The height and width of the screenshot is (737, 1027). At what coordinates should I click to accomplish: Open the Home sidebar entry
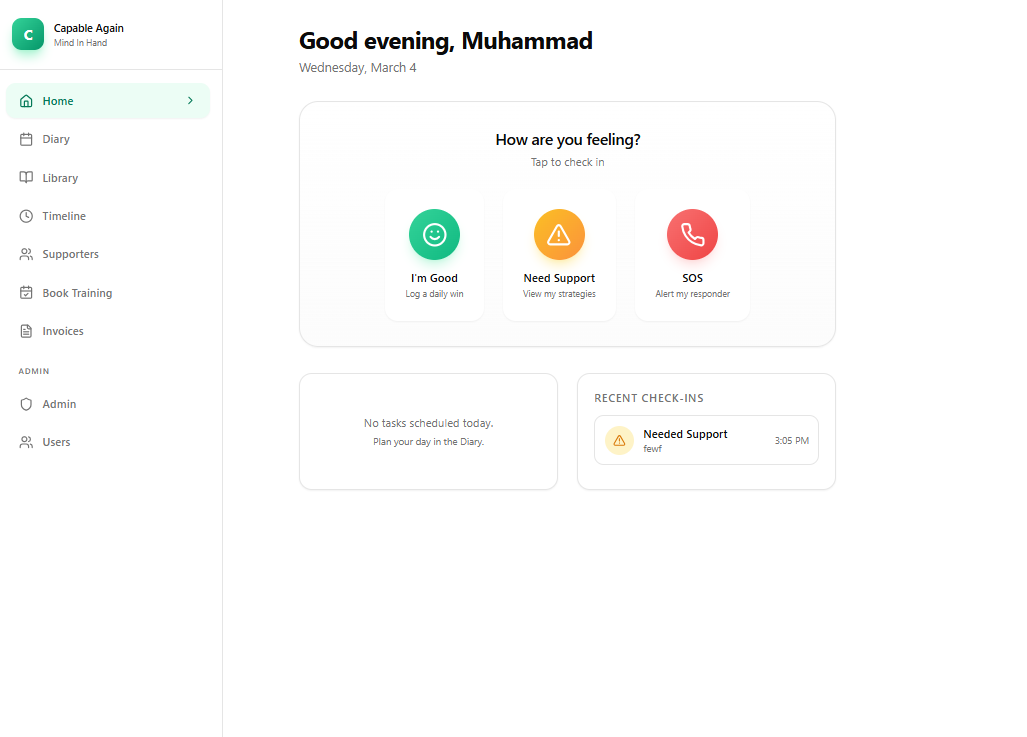(x=58, y=100)
